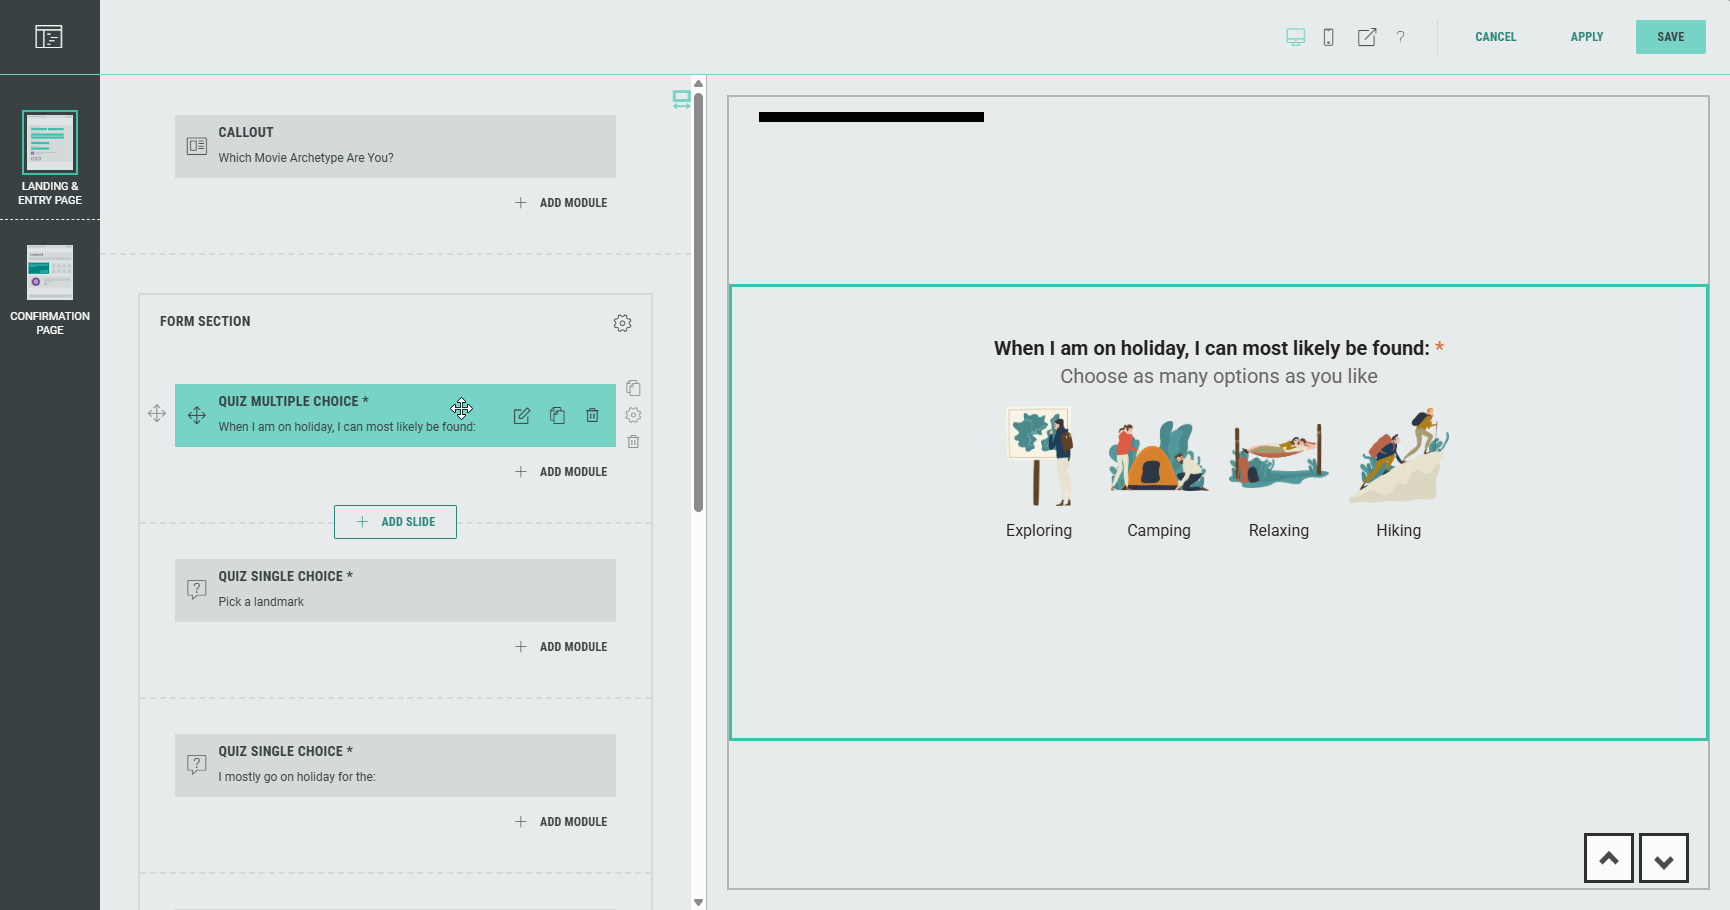Click the Cancel button

point(1495,37)
